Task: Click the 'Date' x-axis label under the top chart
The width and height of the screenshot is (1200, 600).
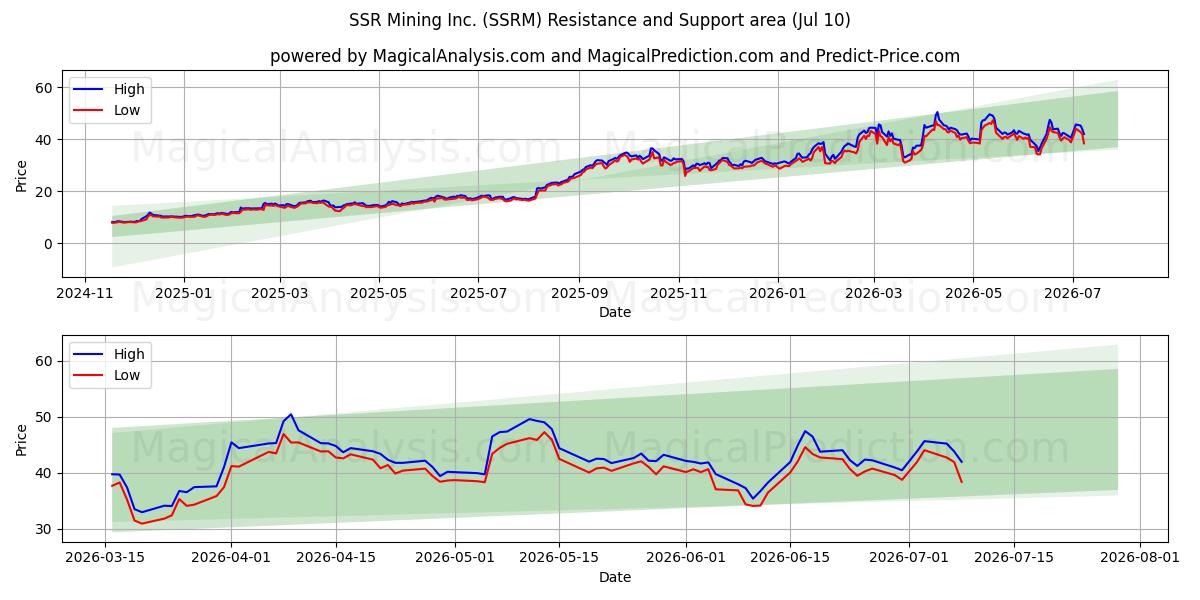Action: (615, 312)
